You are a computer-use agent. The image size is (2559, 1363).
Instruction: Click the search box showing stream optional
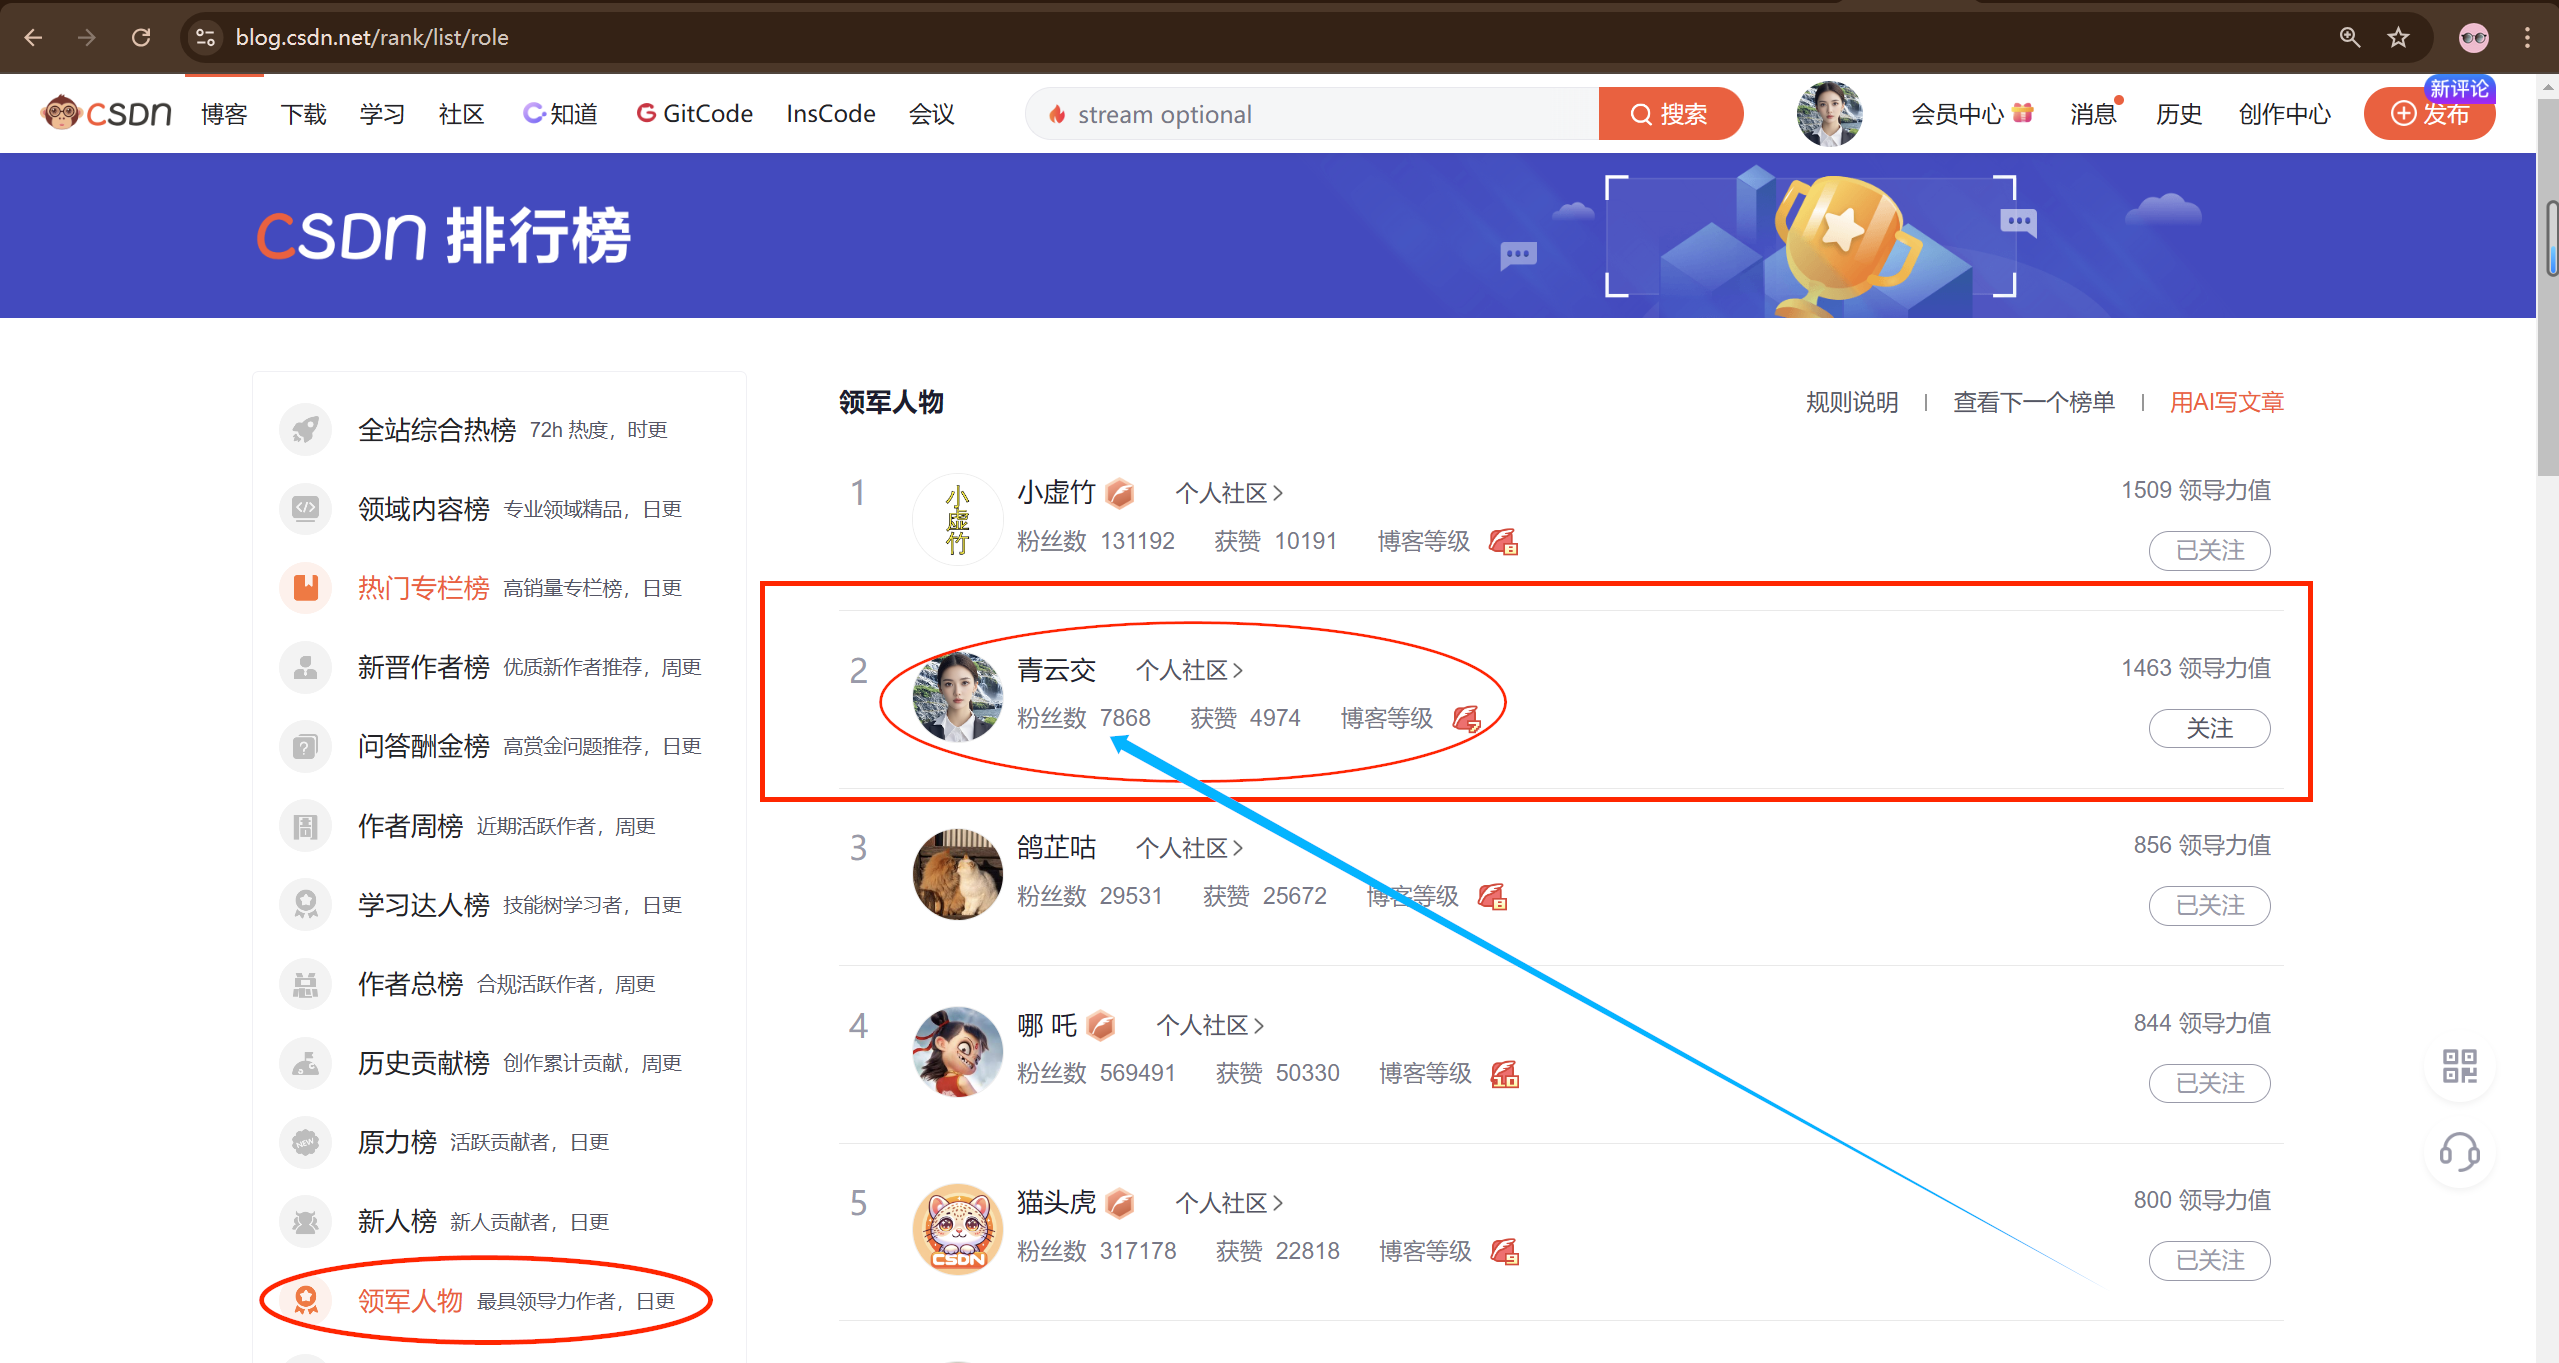pos(1312,114)
